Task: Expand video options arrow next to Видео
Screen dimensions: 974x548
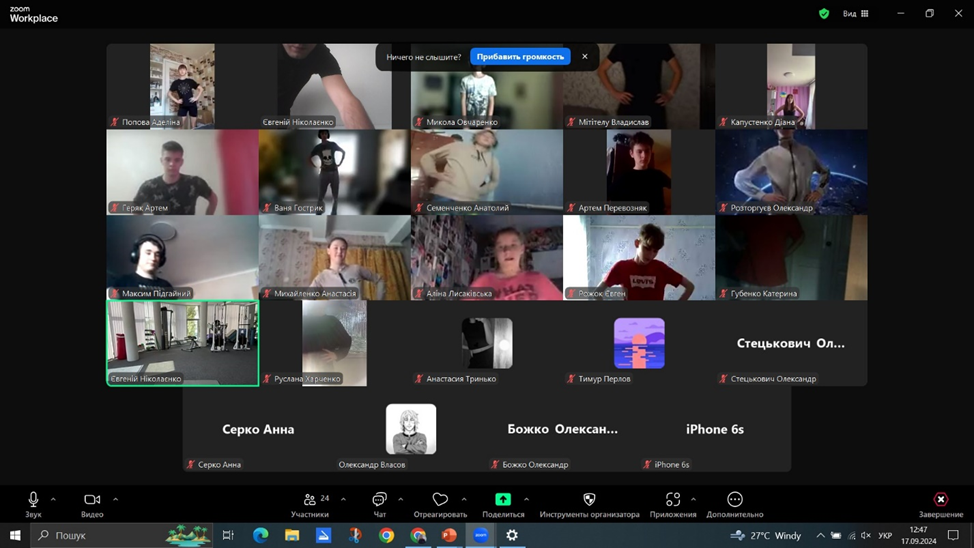Action: pyautogui.click(x=115, y=499)
